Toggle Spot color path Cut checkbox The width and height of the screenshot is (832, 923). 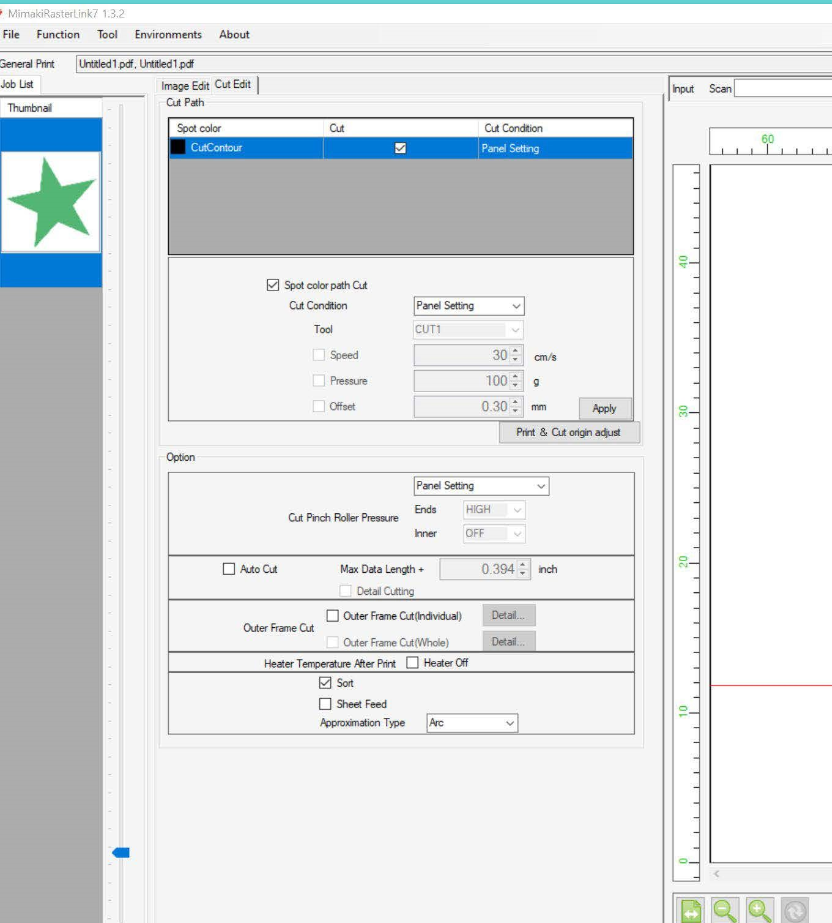click(x=273, y=285)
